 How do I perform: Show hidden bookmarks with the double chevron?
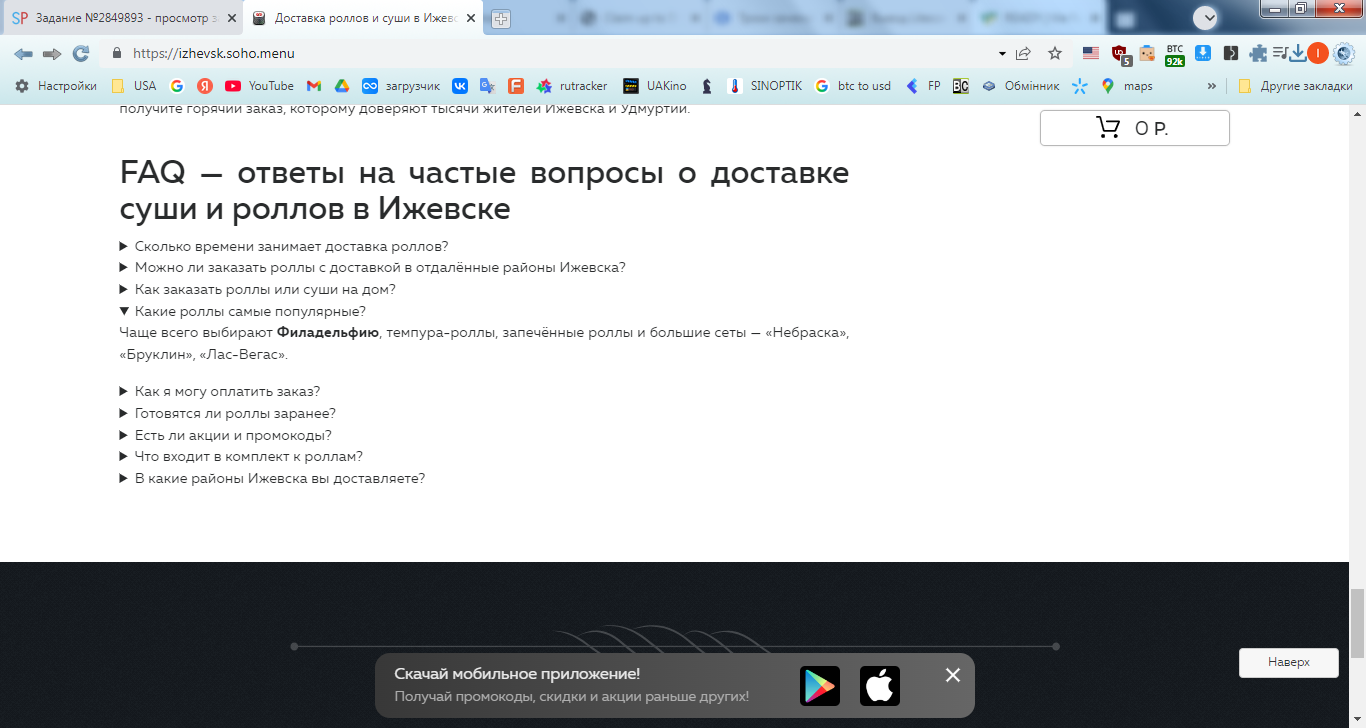(x=1212, y=86)
